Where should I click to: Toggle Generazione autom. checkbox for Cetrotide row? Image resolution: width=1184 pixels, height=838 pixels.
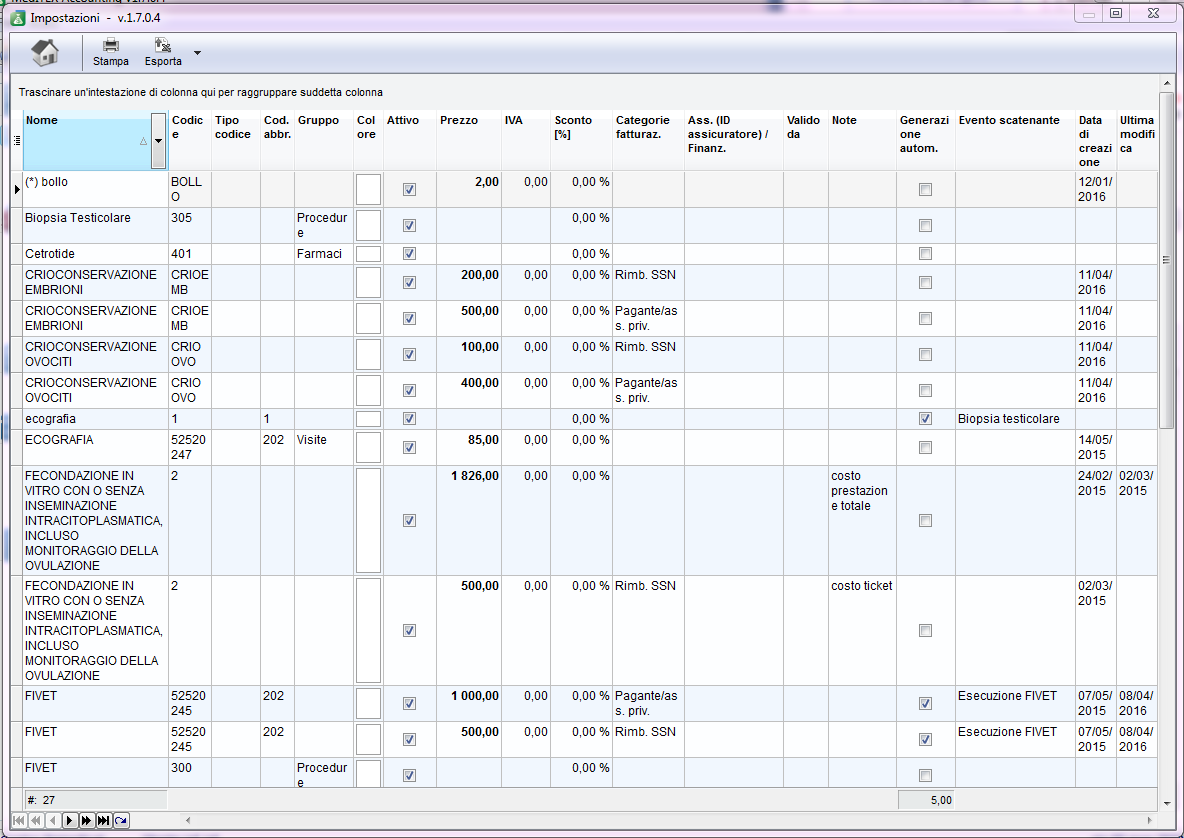(x=925, y=254)
